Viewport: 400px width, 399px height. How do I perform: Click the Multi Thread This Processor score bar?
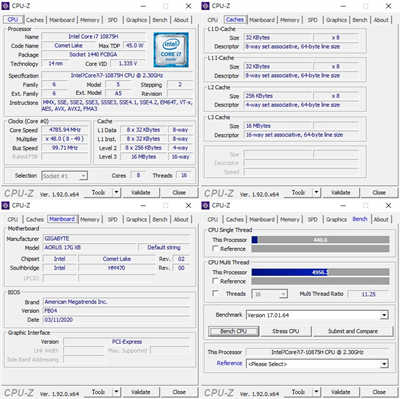click(x=320, y=272)
